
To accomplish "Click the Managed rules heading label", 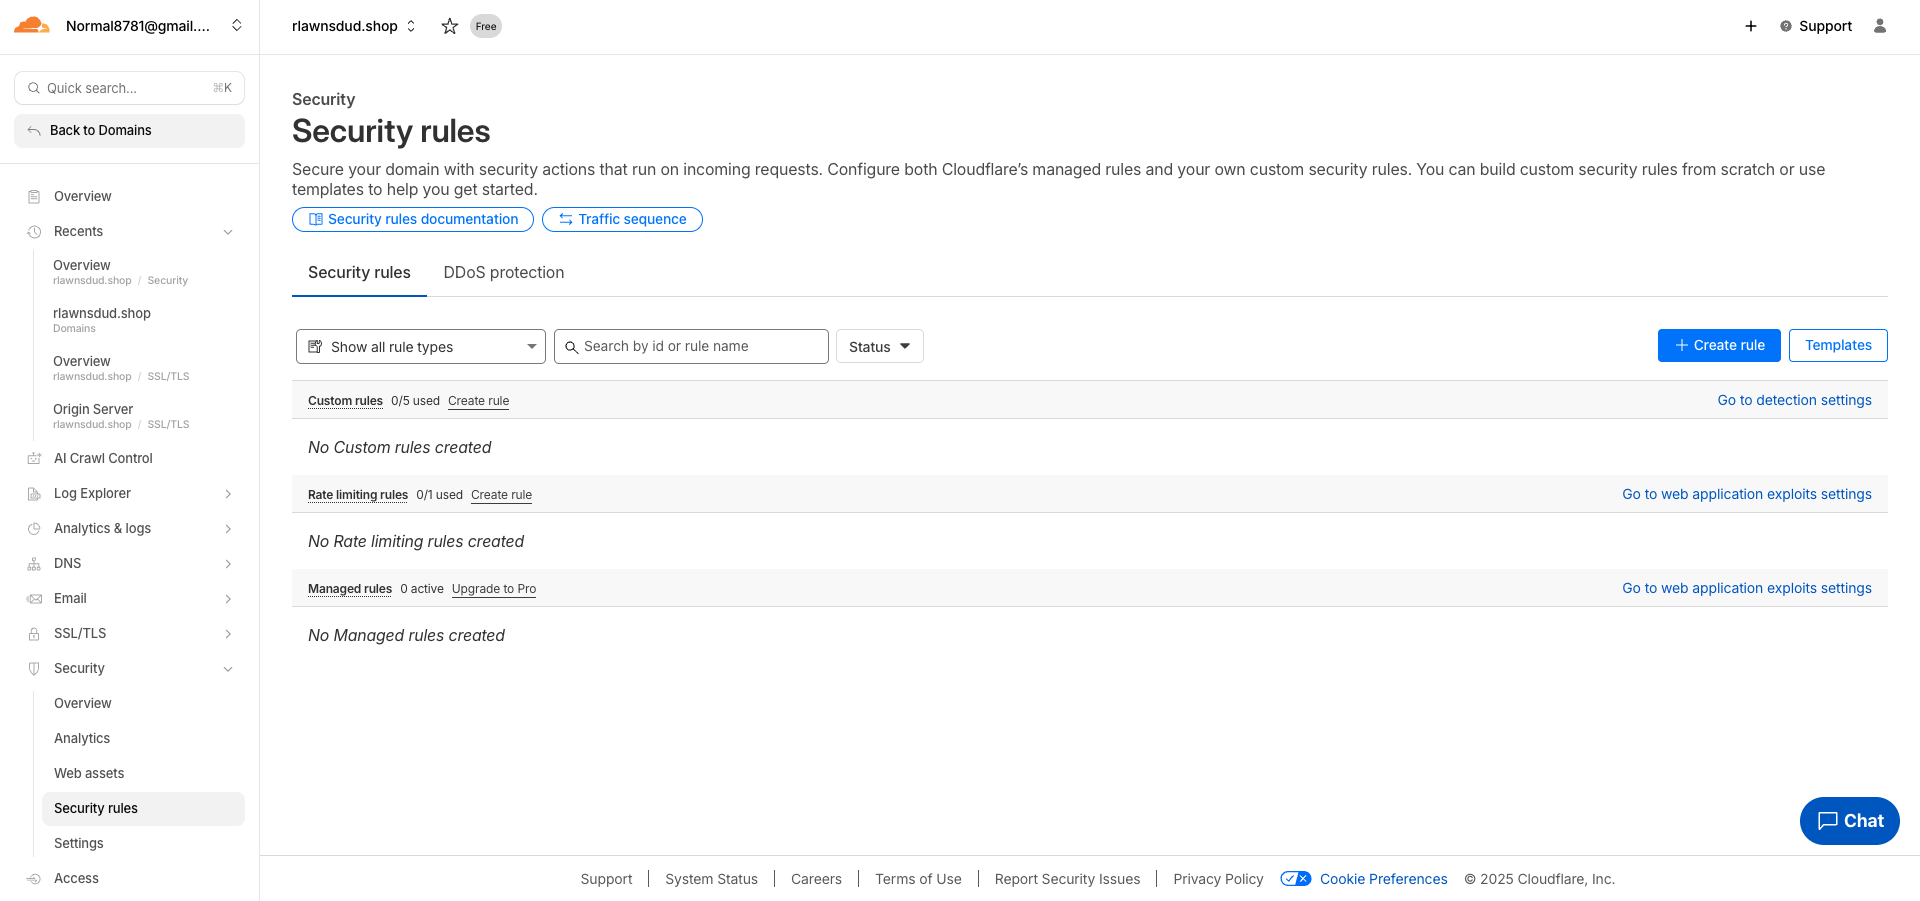I will [350, 589].
